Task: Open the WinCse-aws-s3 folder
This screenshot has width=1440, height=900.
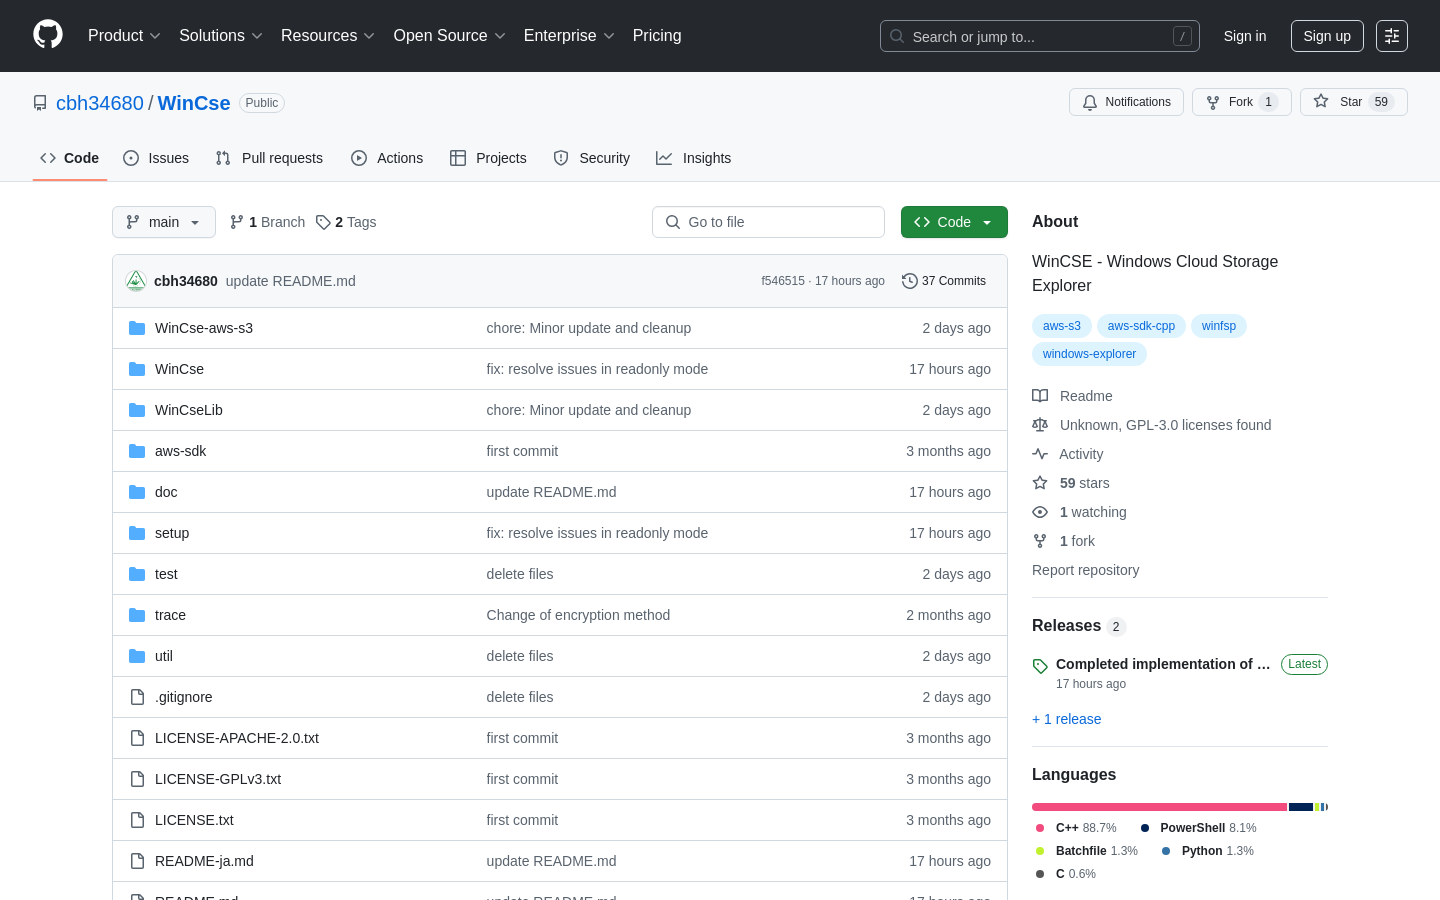Action: click(x=204, y=328)
